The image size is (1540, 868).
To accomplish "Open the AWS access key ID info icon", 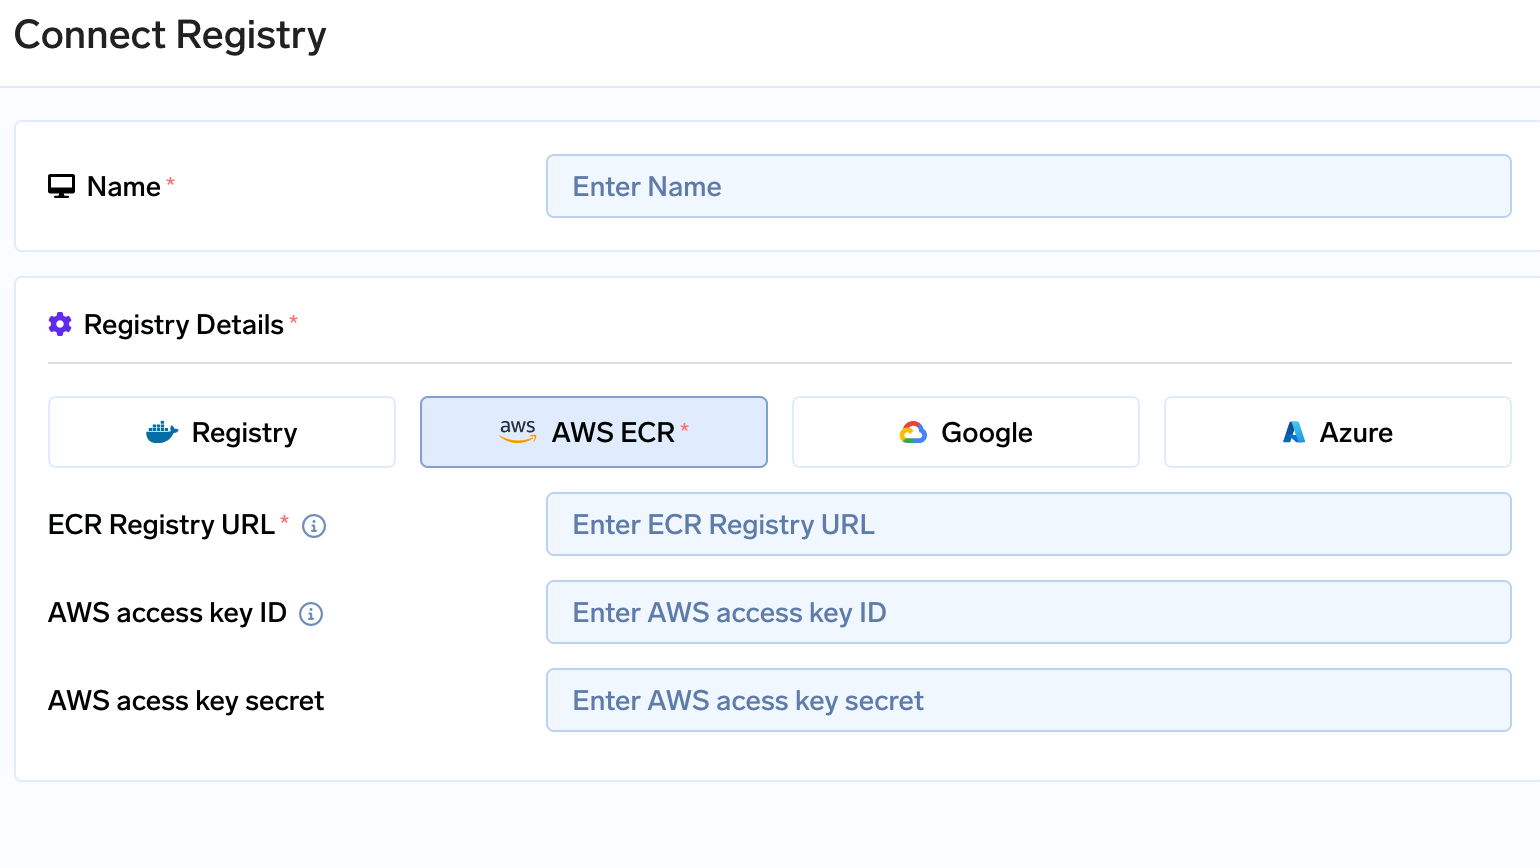I will (311, 614).
